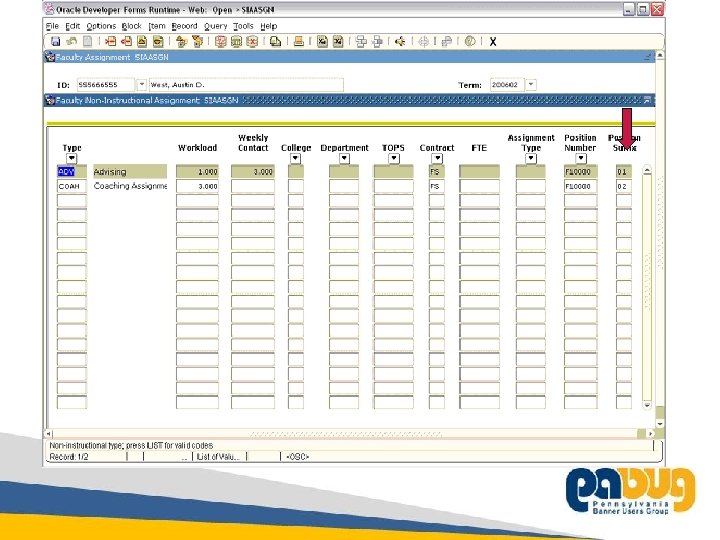The image size is (720, 540).
Task: Open the ID search dropdown arrow
Action: pos(141,84)
